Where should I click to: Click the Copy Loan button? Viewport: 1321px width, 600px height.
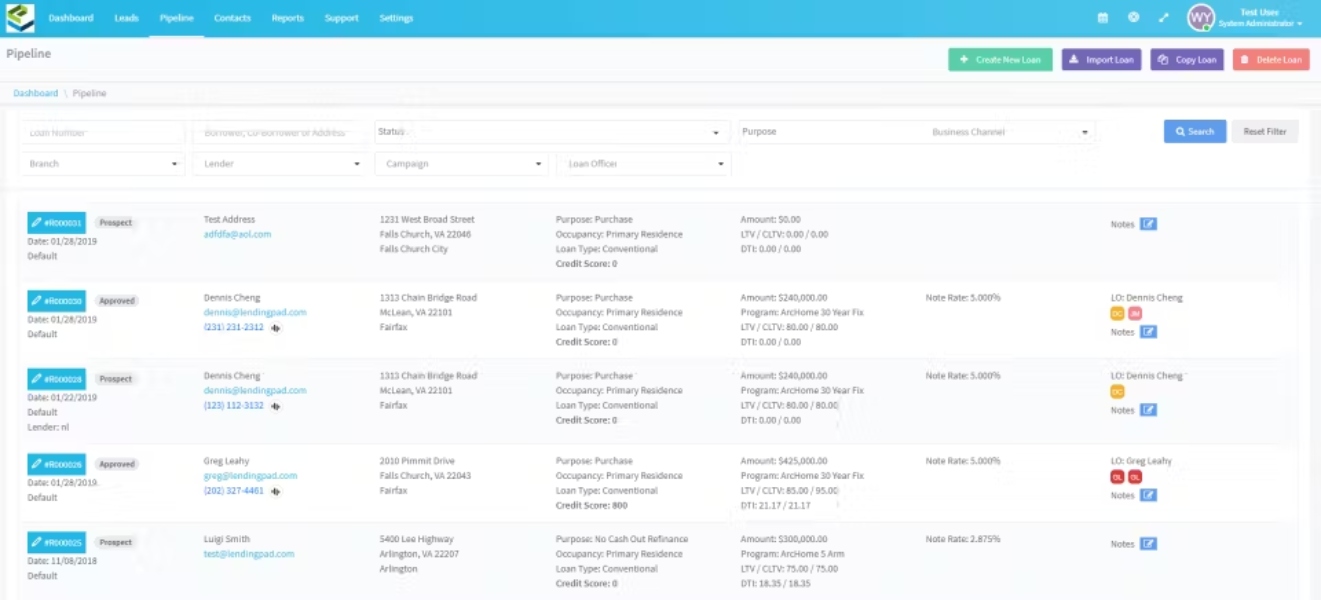click(x=1187, y=60)
